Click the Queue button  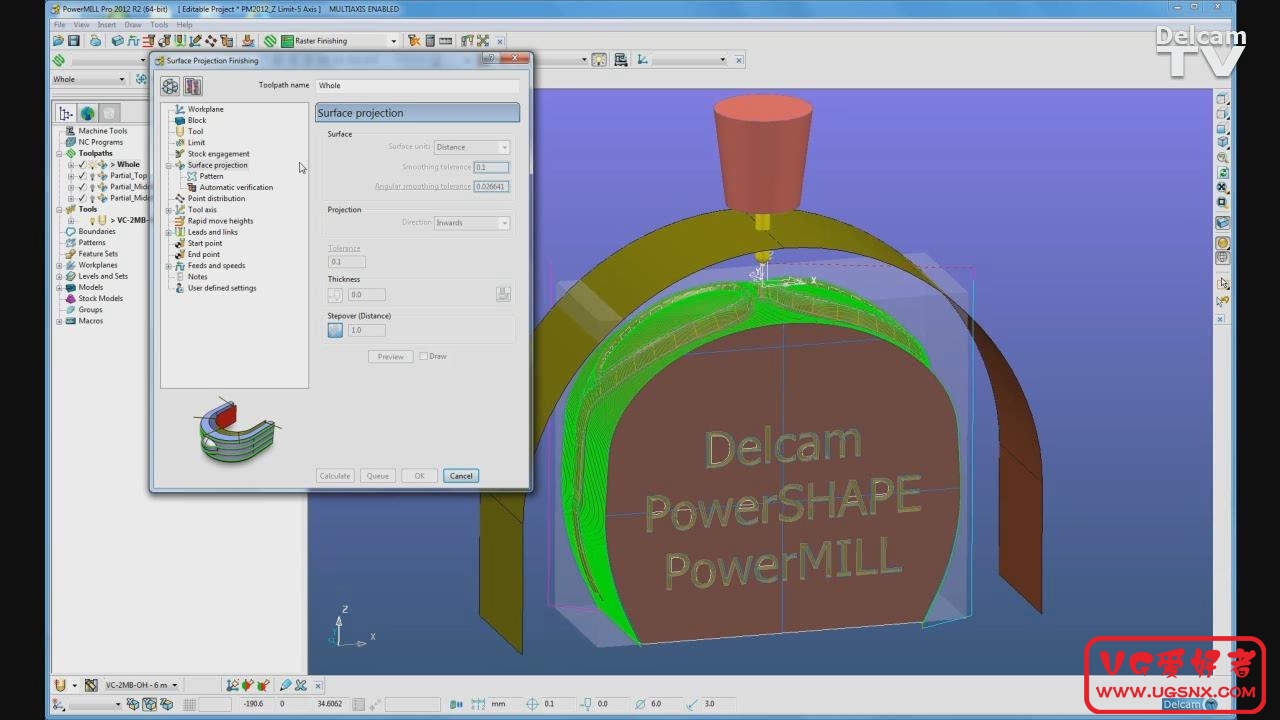pyautogui.click(x=377, y=476)
